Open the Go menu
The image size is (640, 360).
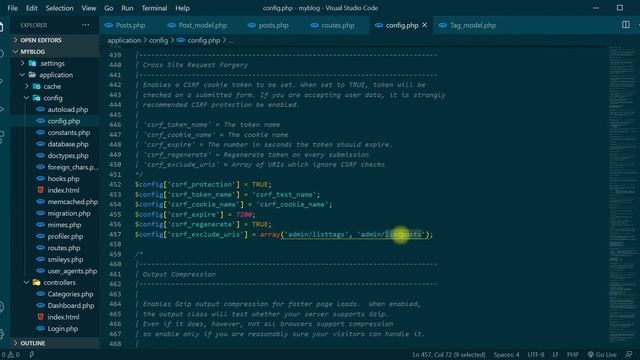click(109, 8)
